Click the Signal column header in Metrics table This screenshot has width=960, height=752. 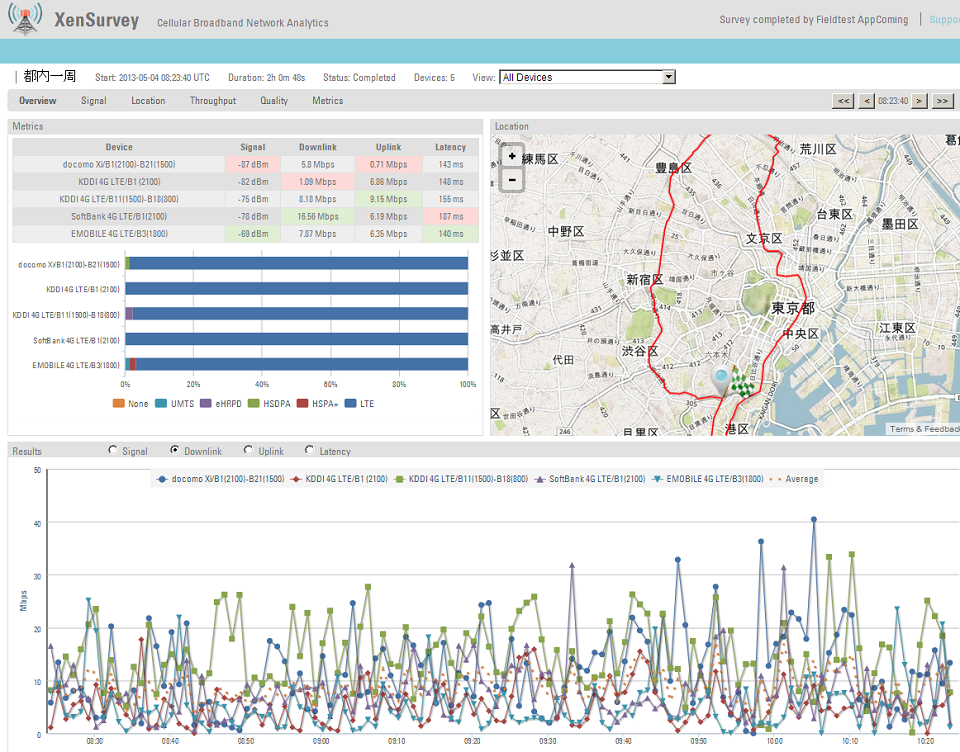click(253, 147)
